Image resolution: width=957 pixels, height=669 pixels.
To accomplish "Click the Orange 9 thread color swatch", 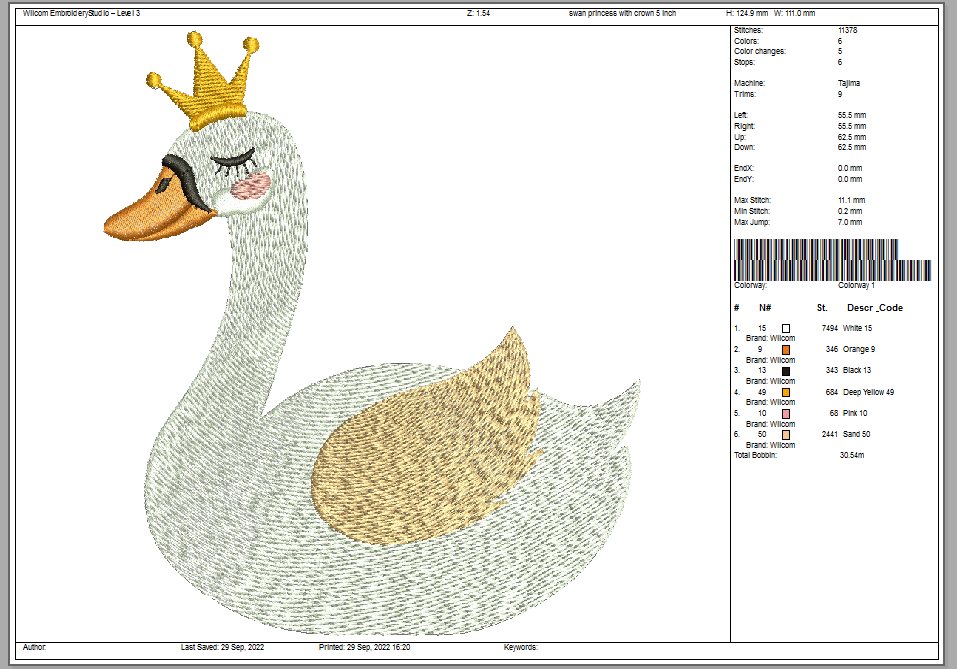I will coord(786,350).
